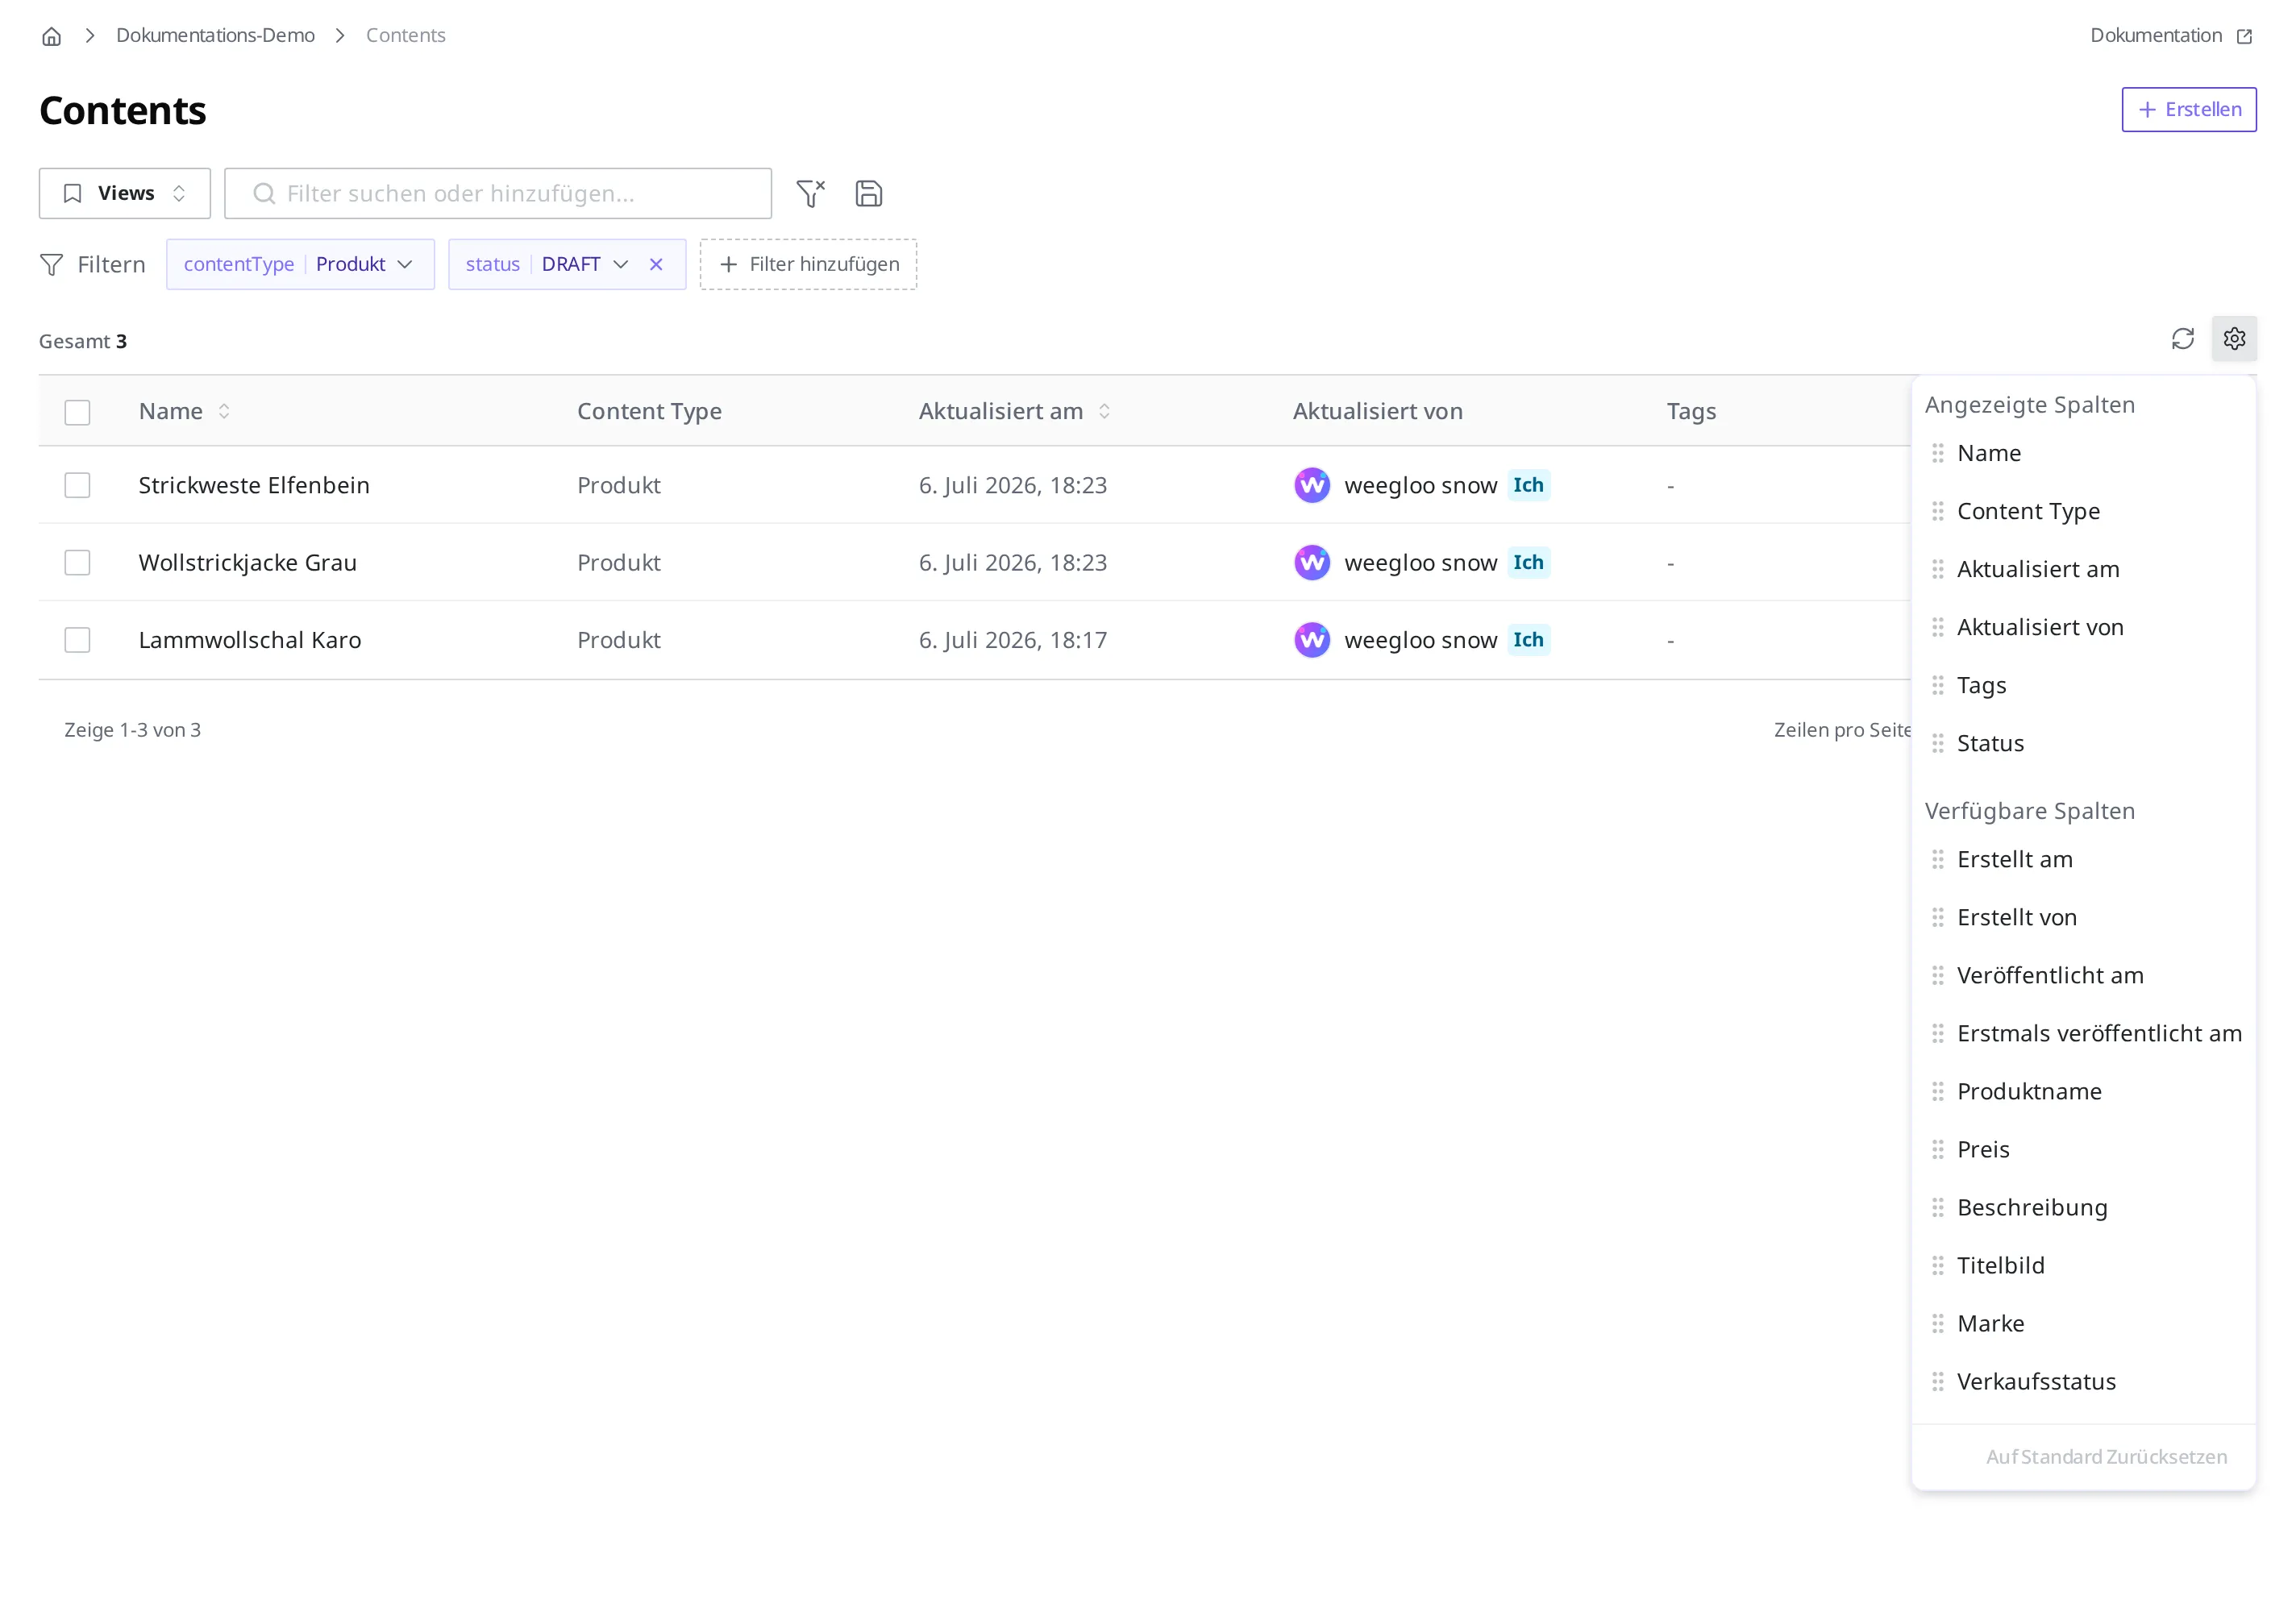Click the Erstellen button

[x=2188, y=109]
